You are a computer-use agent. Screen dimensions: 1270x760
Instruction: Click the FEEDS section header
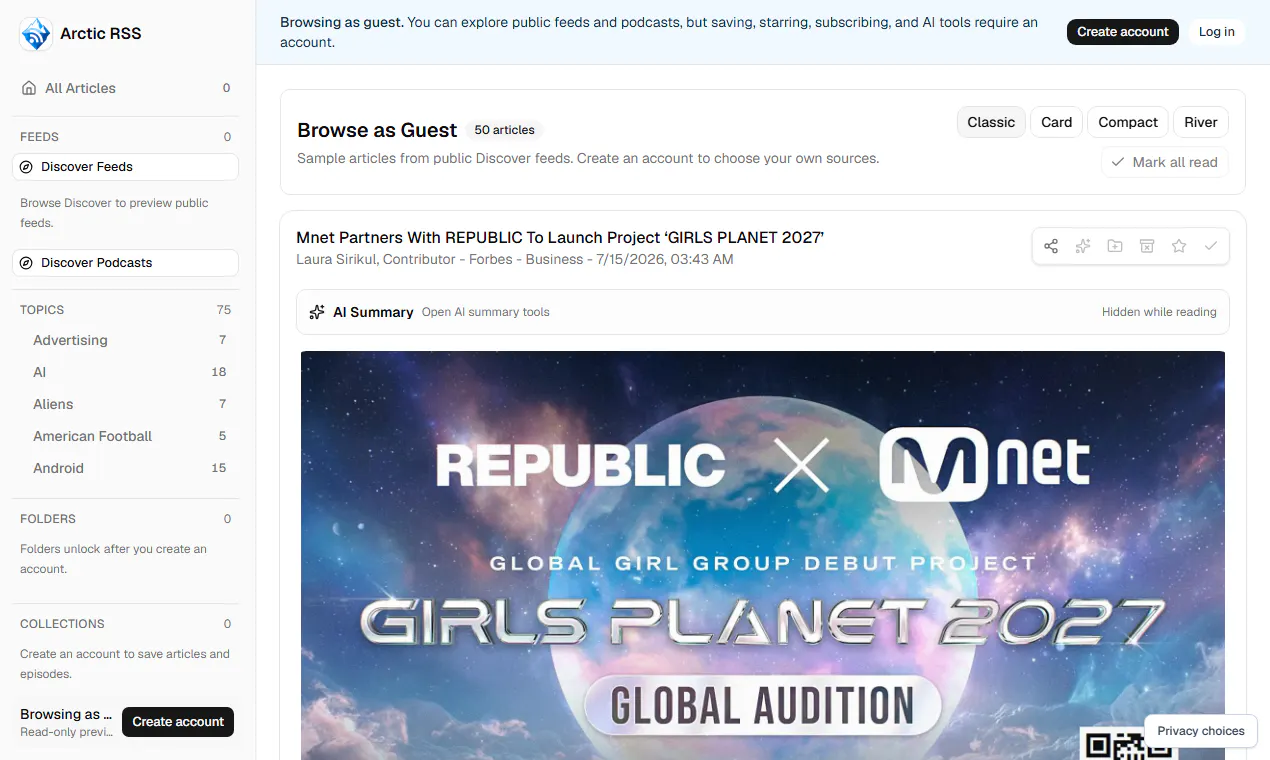(x=40, y=137)
